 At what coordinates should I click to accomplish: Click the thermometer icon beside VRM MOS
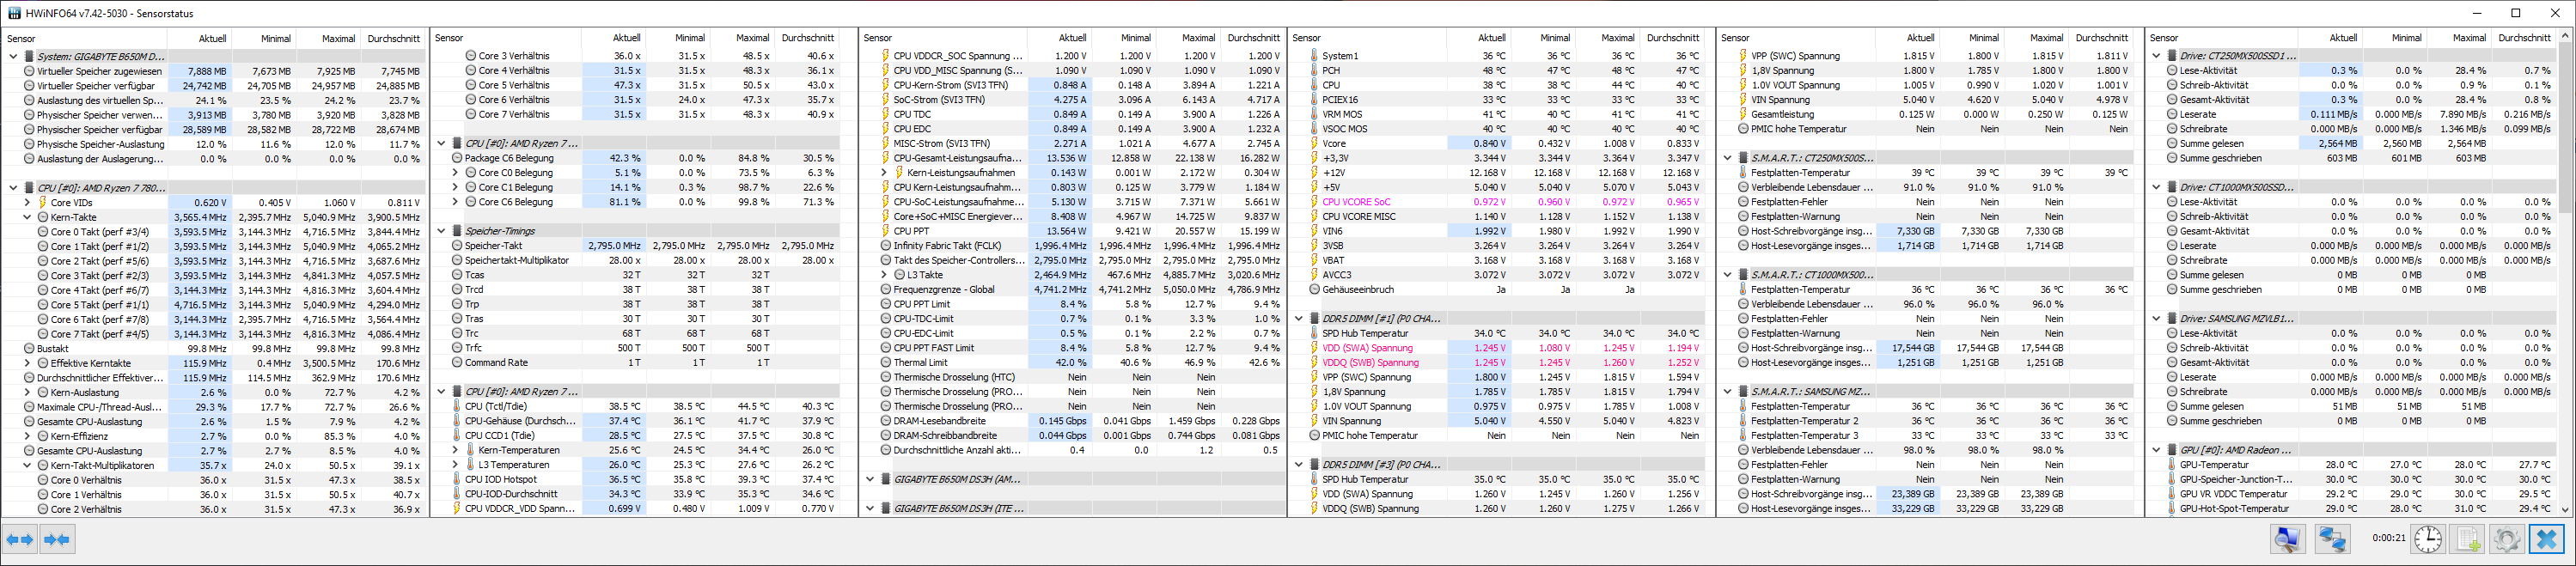pos(1315,114)
